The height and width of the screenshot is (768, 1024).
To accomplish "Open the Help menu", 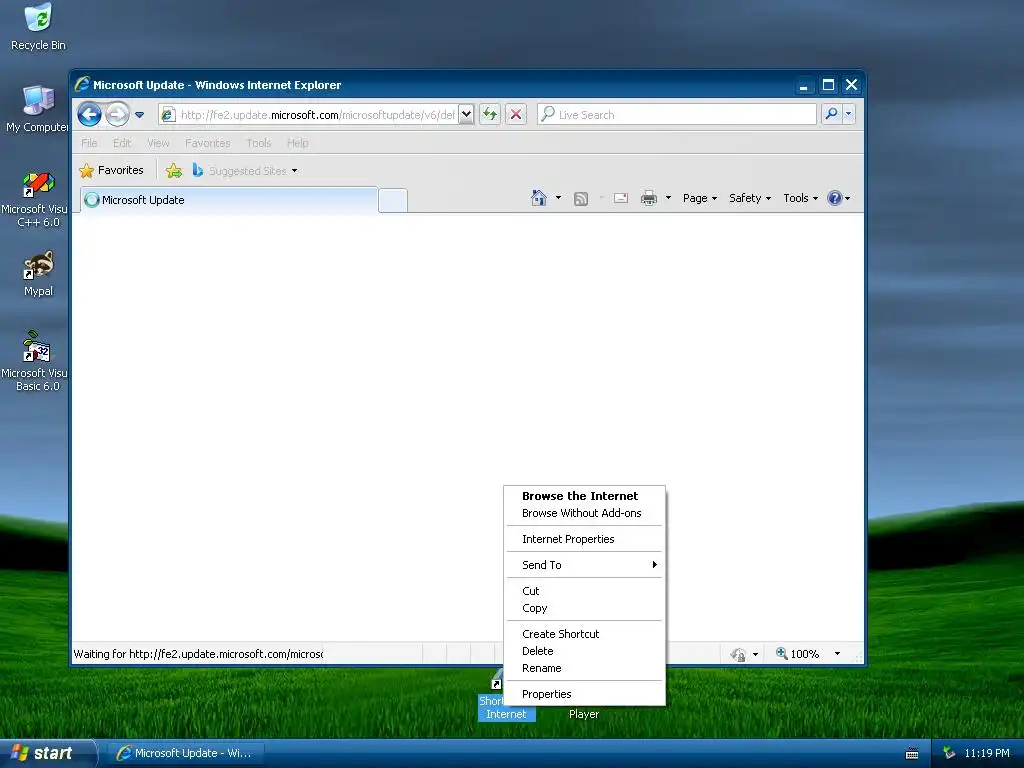I will 298,143.
